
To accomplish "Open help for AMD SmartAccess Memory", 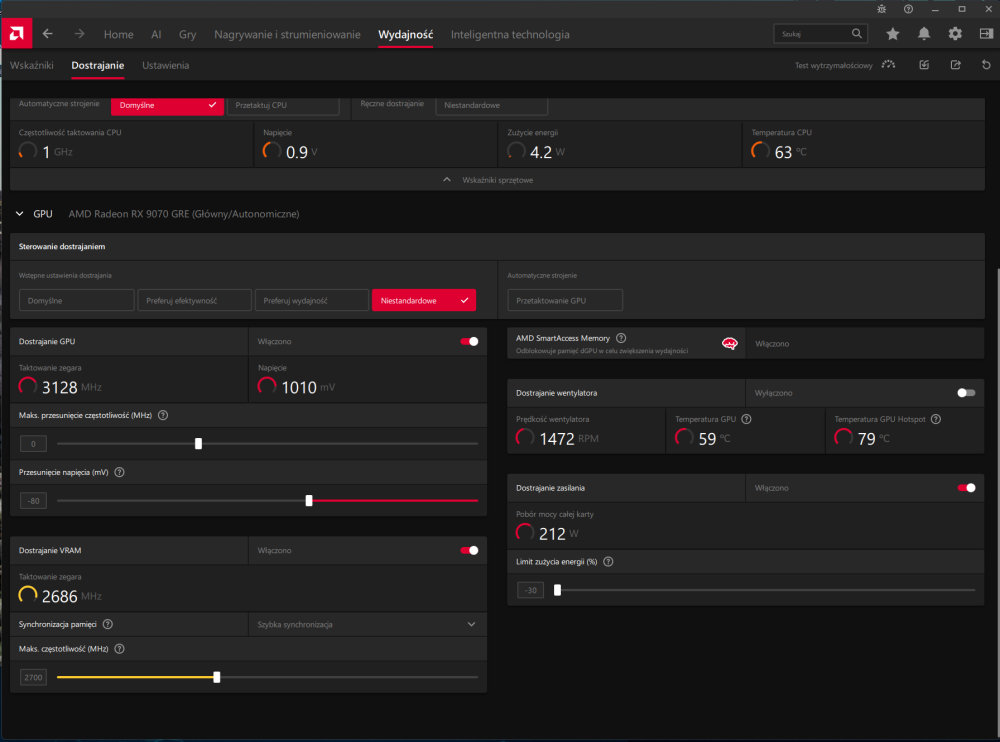I will [x=621, y=338].
